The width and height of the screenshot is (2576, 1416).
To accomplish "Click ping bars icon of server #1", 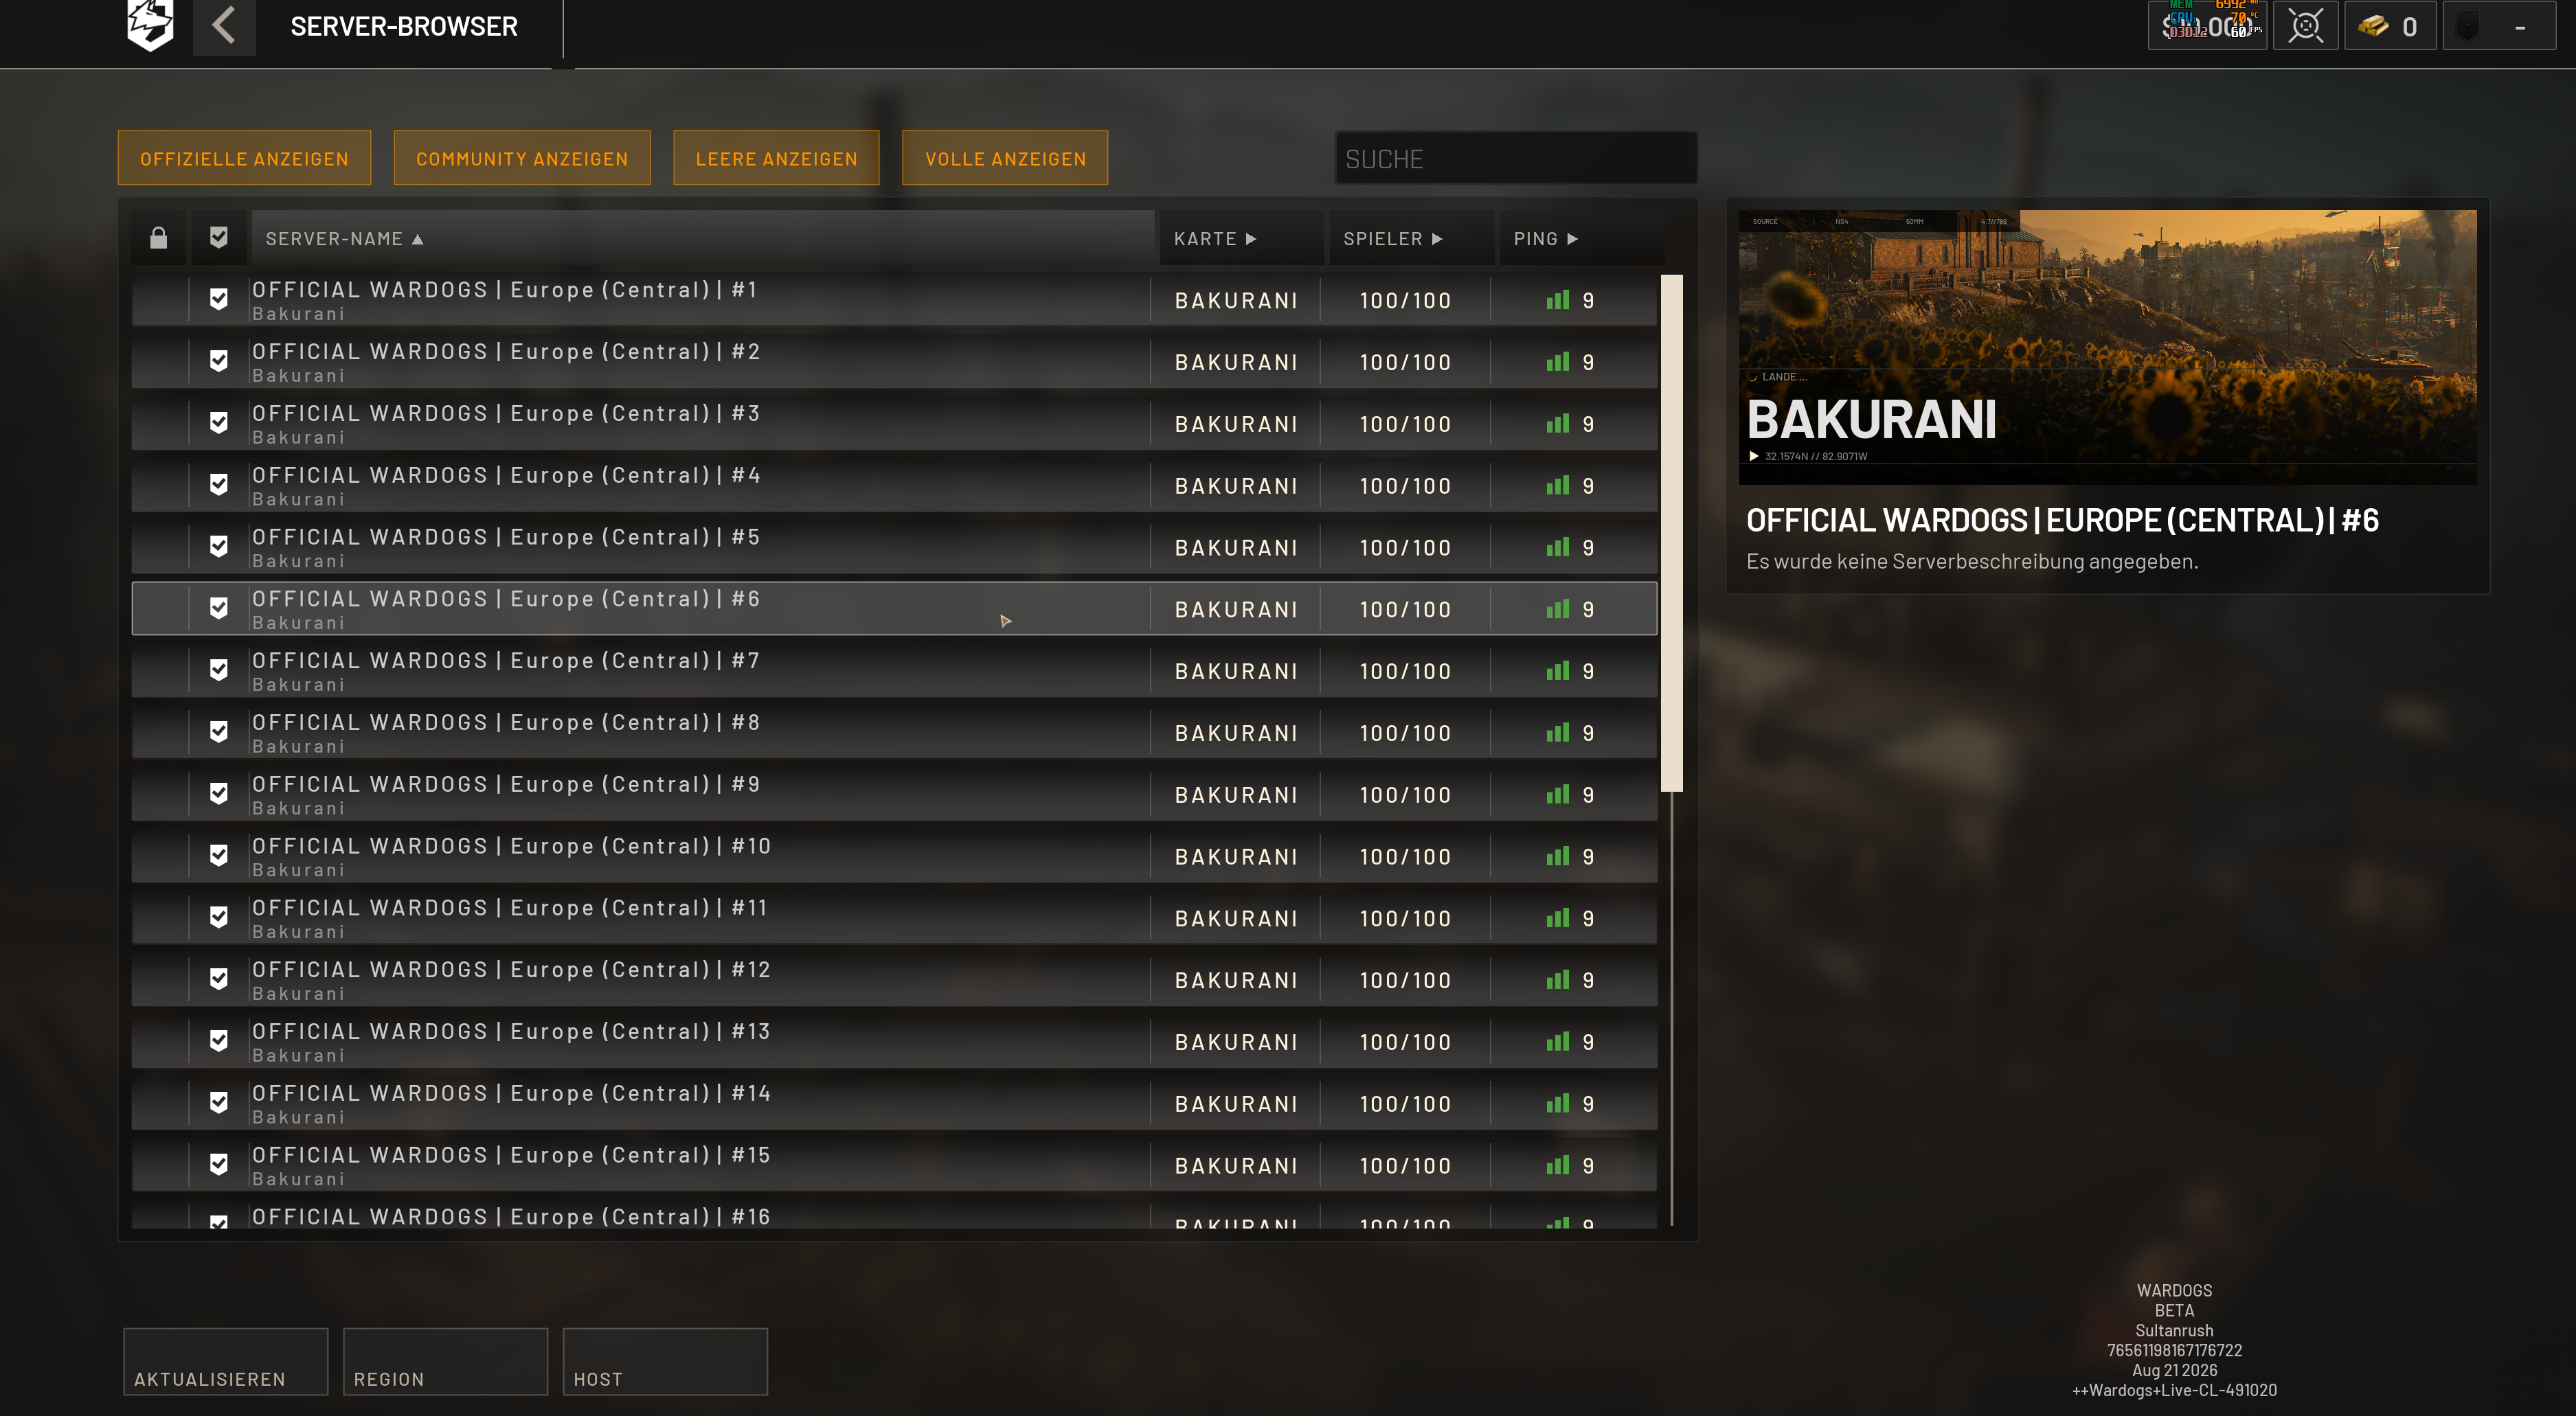I will [1557, 300].
